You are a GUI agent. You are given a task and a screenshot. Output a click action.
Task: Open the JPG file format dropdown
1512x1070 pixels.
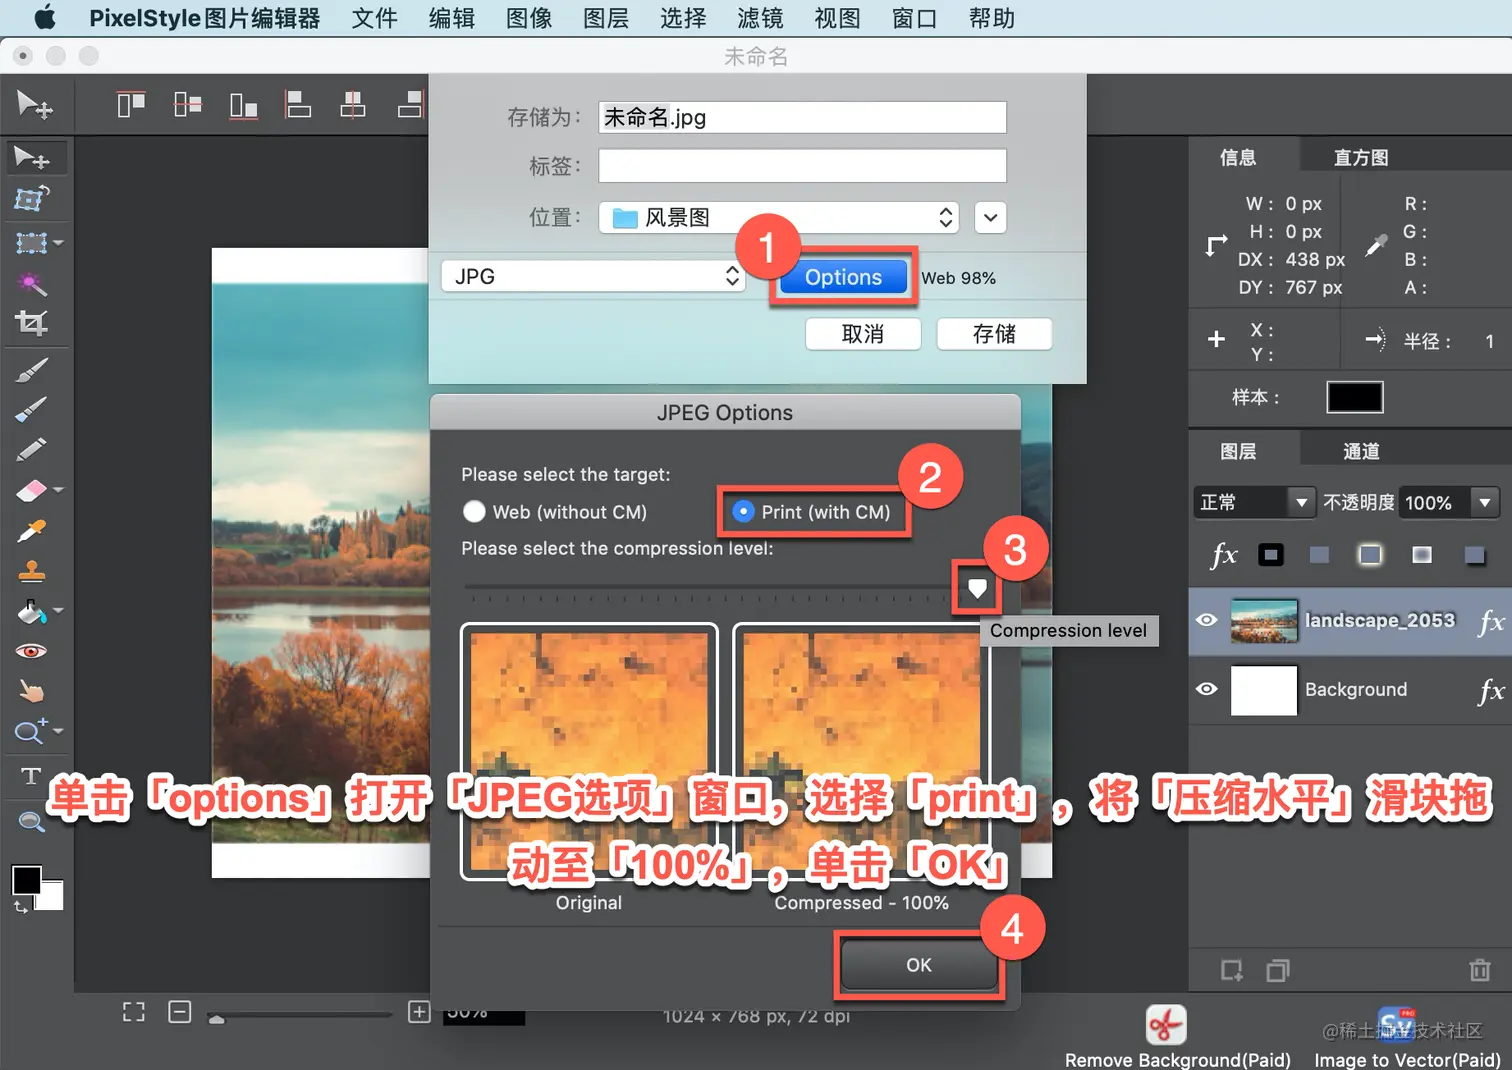pyautogui.click(x=593, y=277)
